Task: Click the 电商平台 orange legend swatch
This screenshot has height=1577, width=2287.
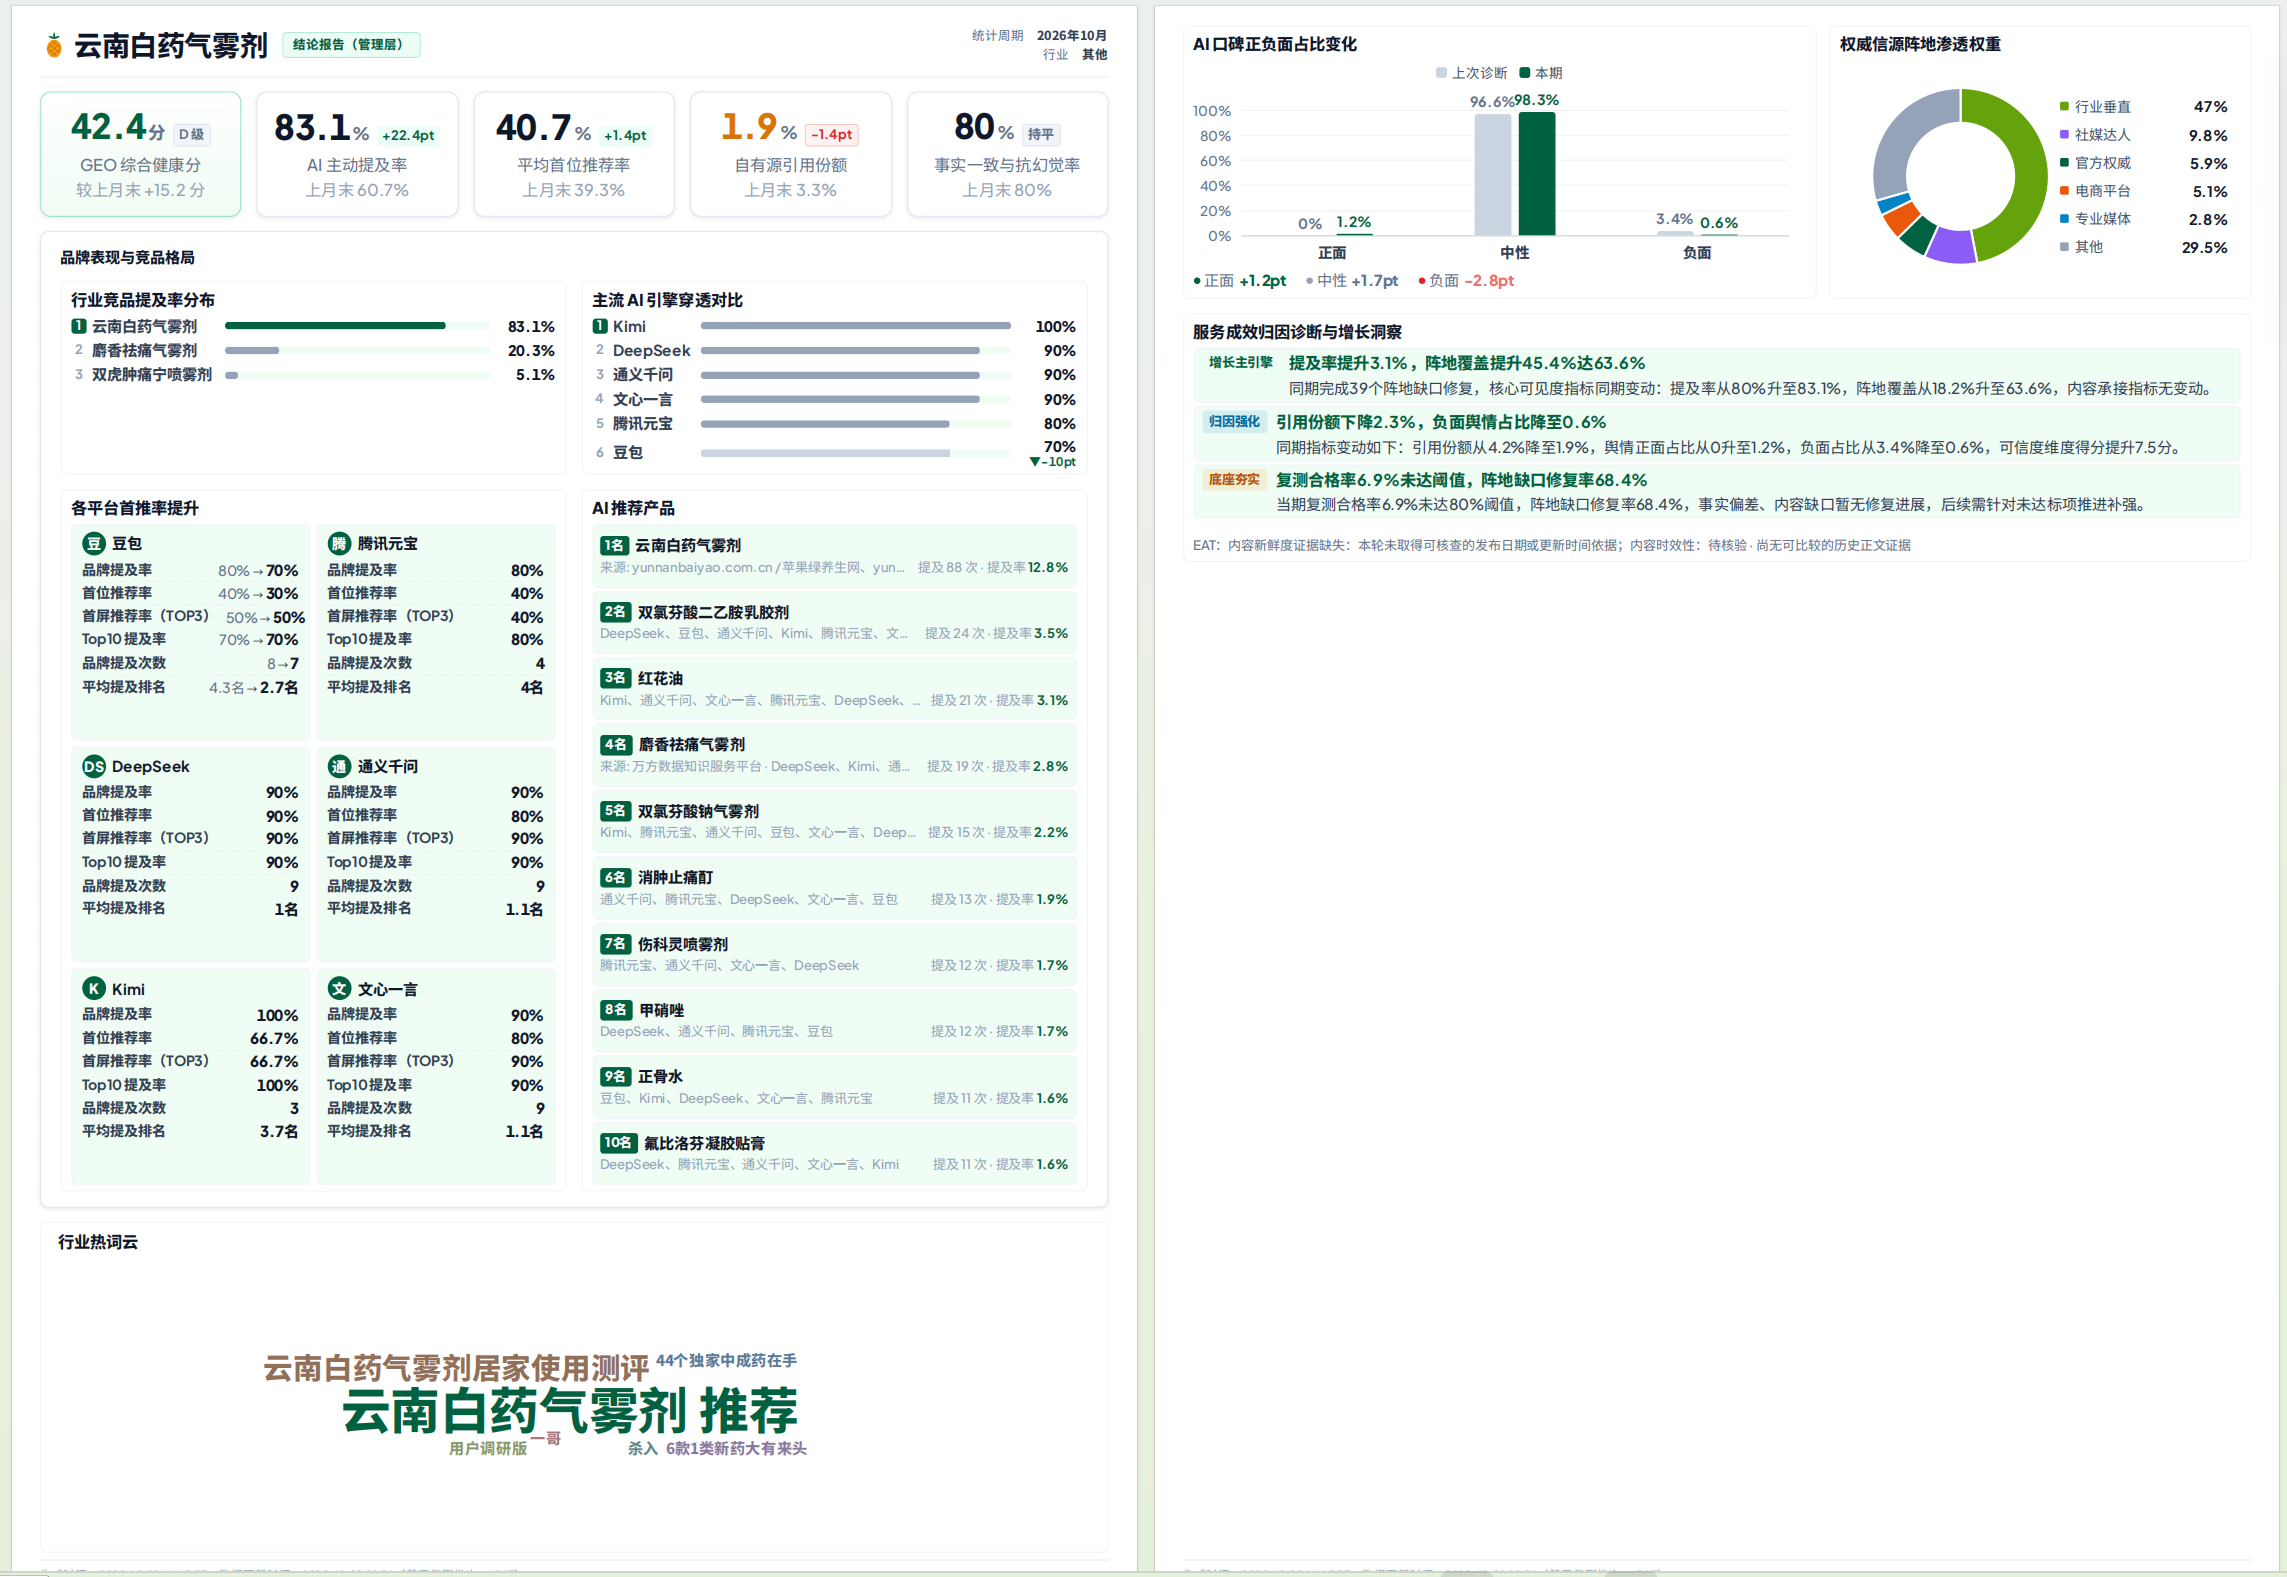Action: 2064,190
